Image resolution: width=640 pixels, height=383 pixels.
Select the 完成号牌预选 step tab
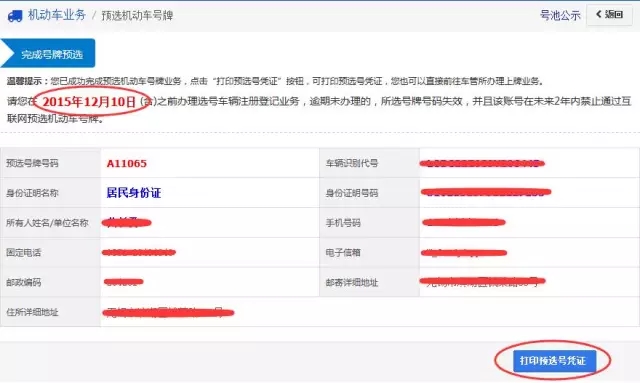48,53
